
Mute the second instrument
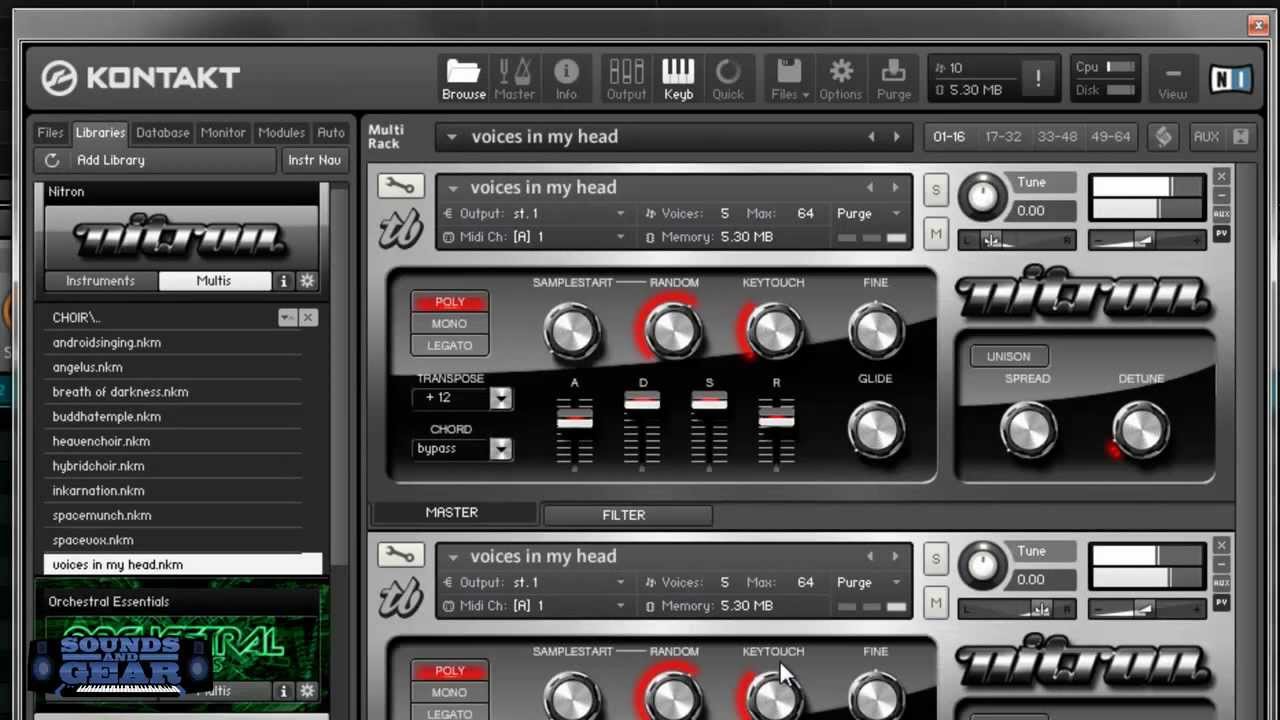pyautogui.click(x=936, y=602)
